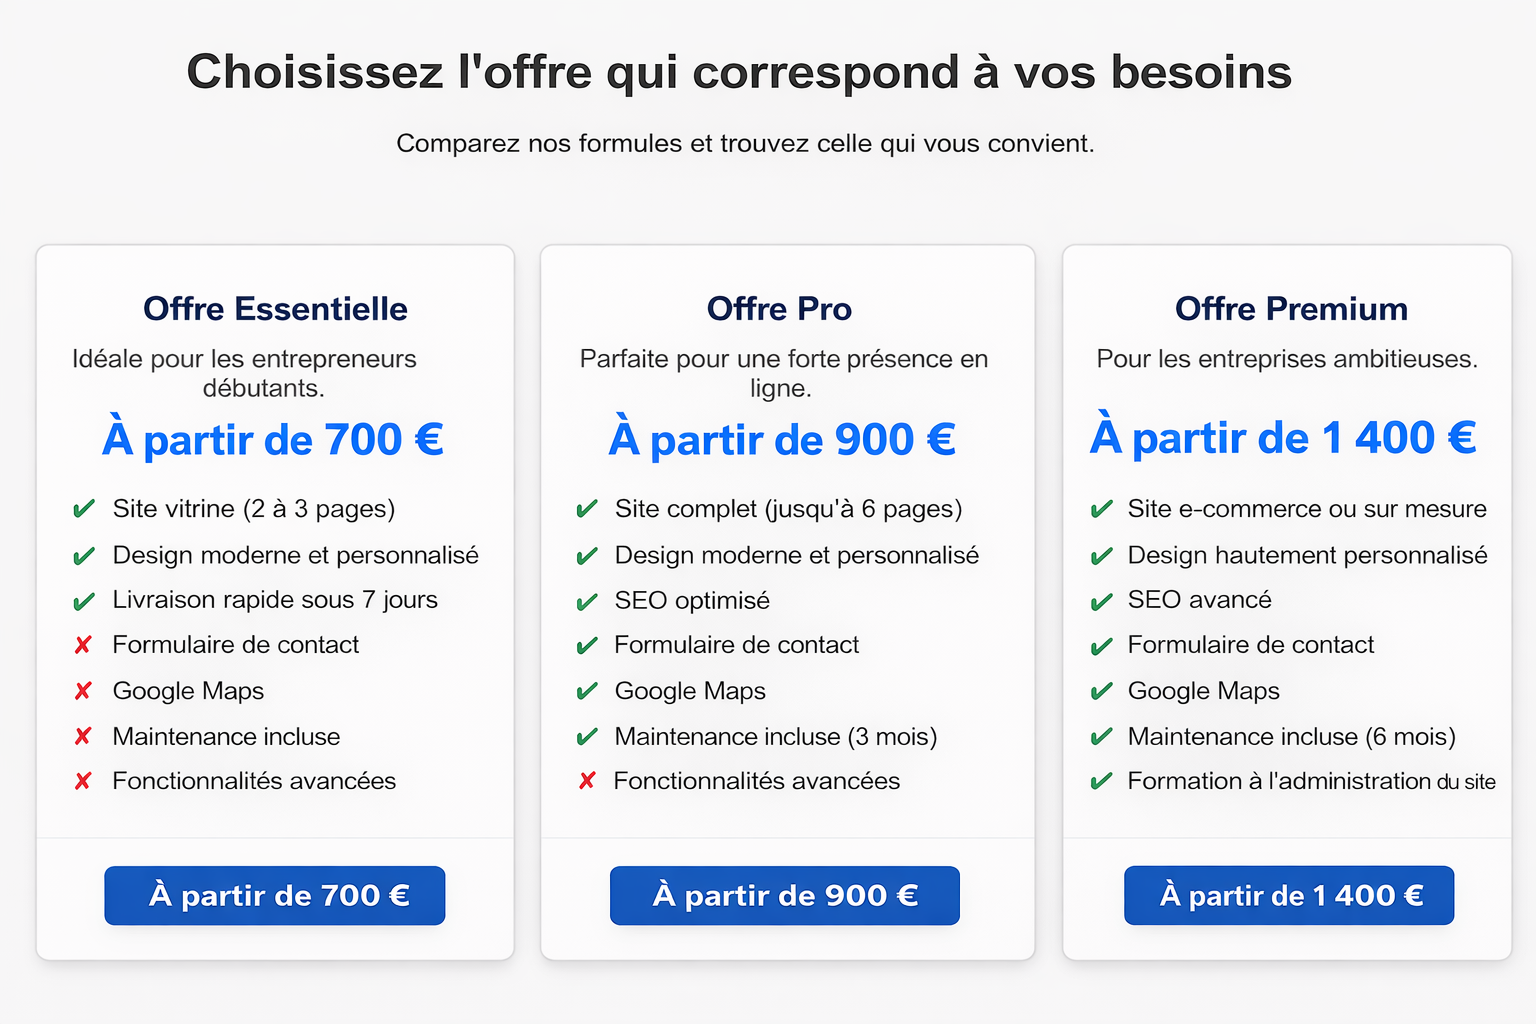Click the Offre Premium heading
Image resolution: width=1536 pixels, height=1024 pixels.
click(x=1291, y=309)
